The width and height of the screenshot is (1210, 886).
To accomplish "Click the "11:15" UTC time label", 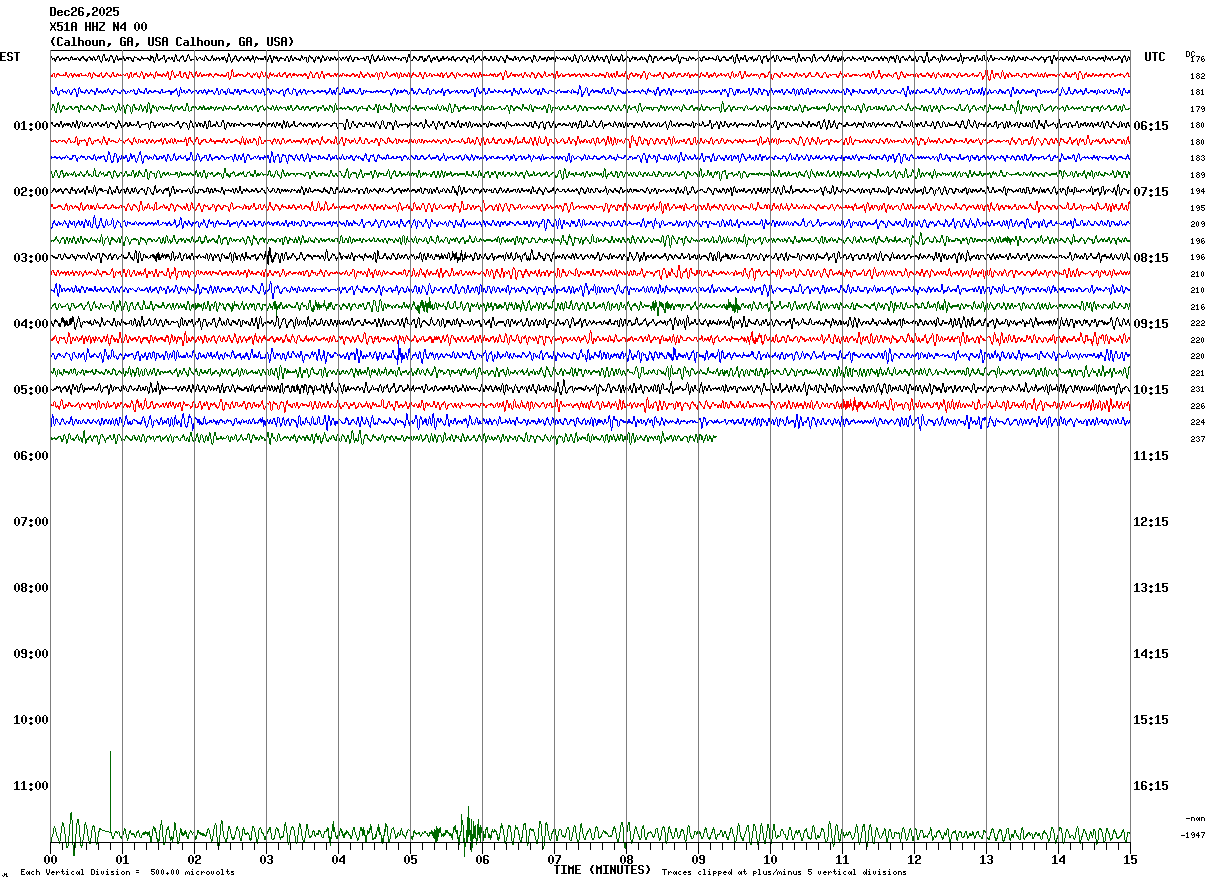I will (1151, 456).
